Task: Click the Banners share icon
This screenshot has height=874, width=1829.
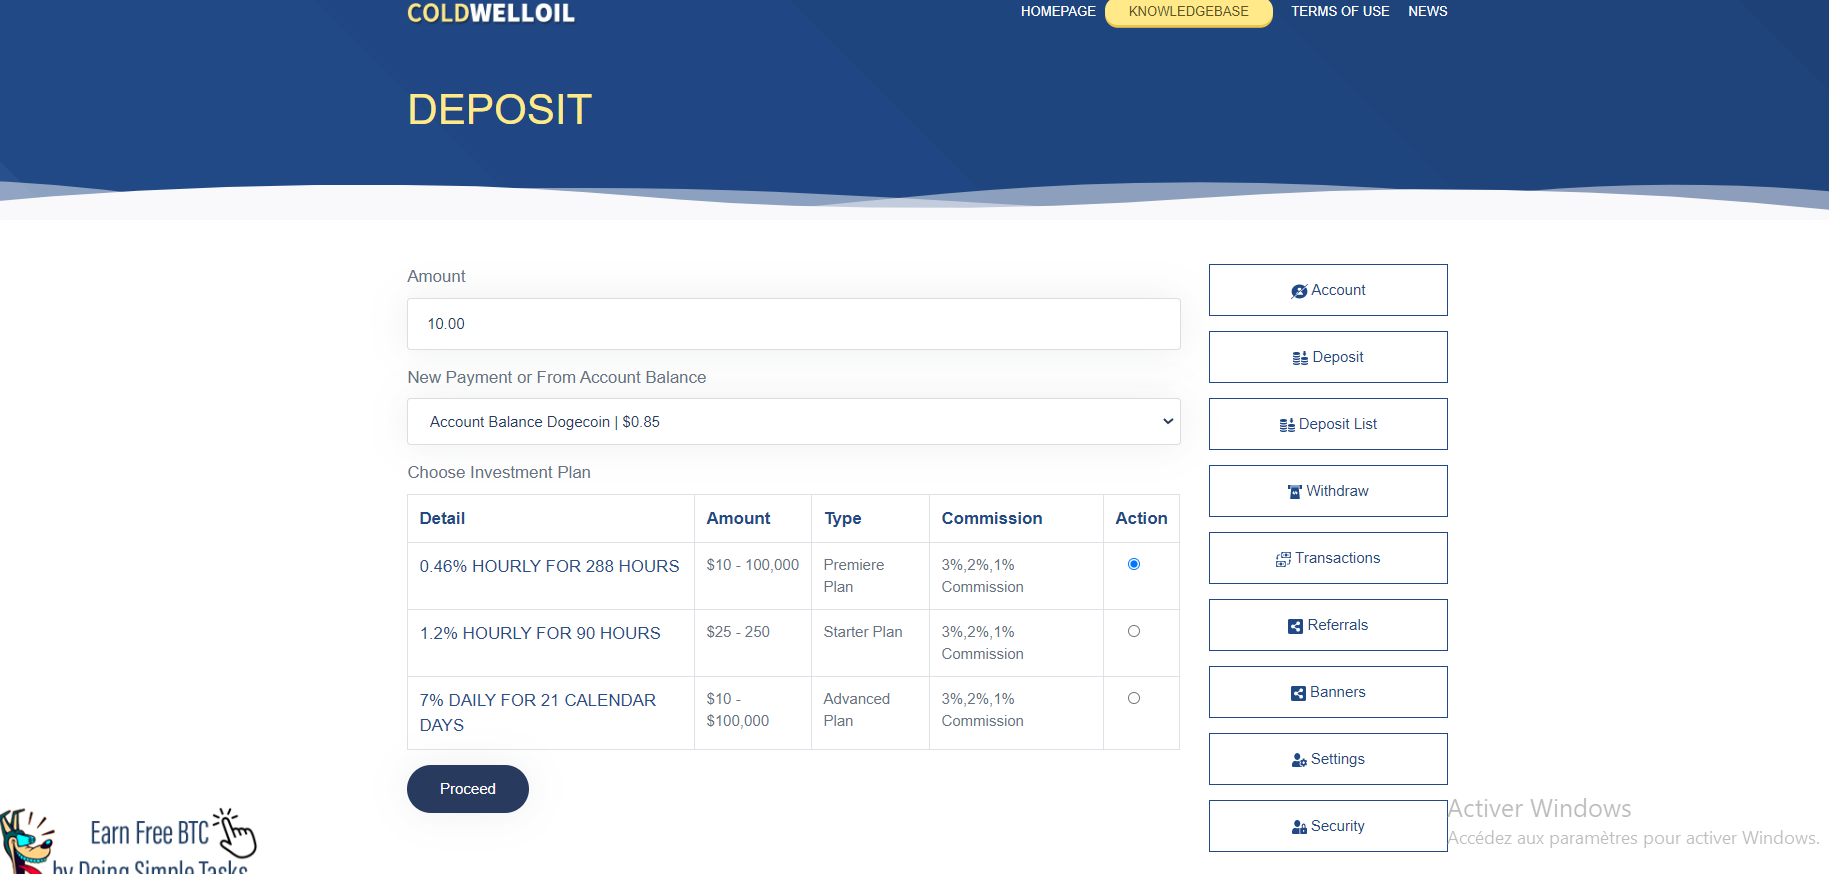Action: point(1298,693)
